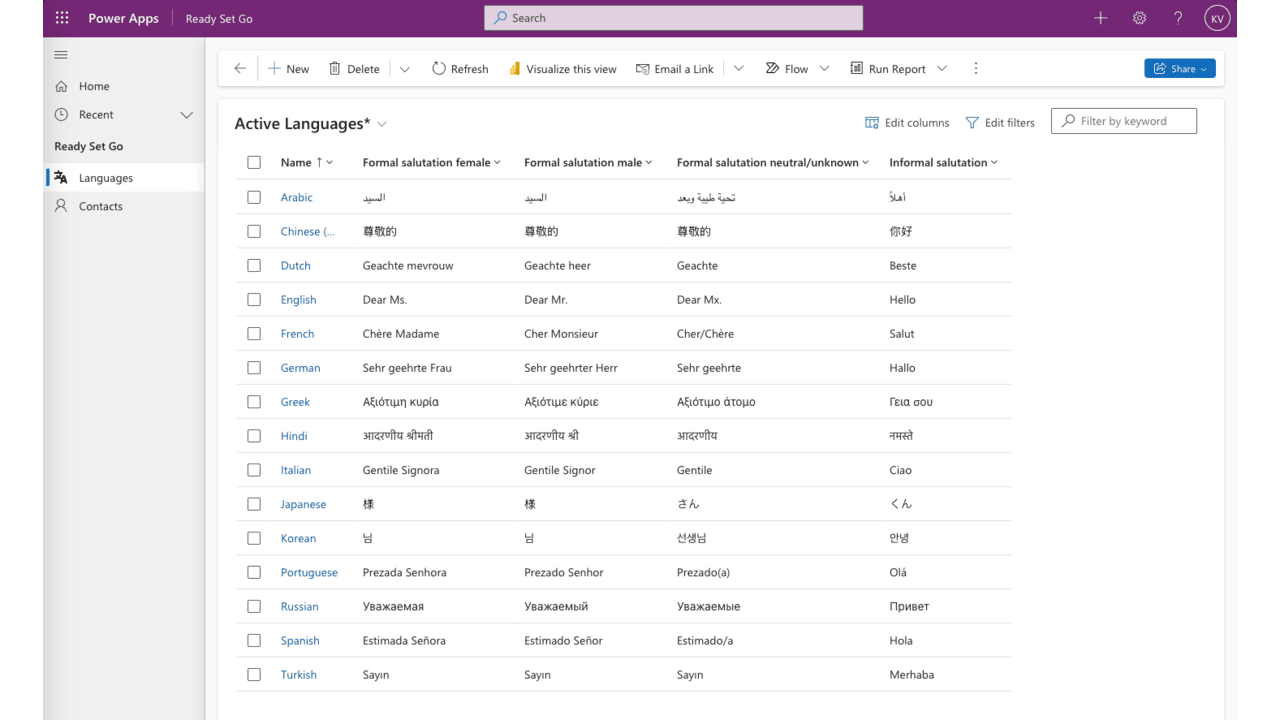Collapse the Recent section in the sidebar
The width and height of the screenshot is (1280, 720).
point(186,114)
